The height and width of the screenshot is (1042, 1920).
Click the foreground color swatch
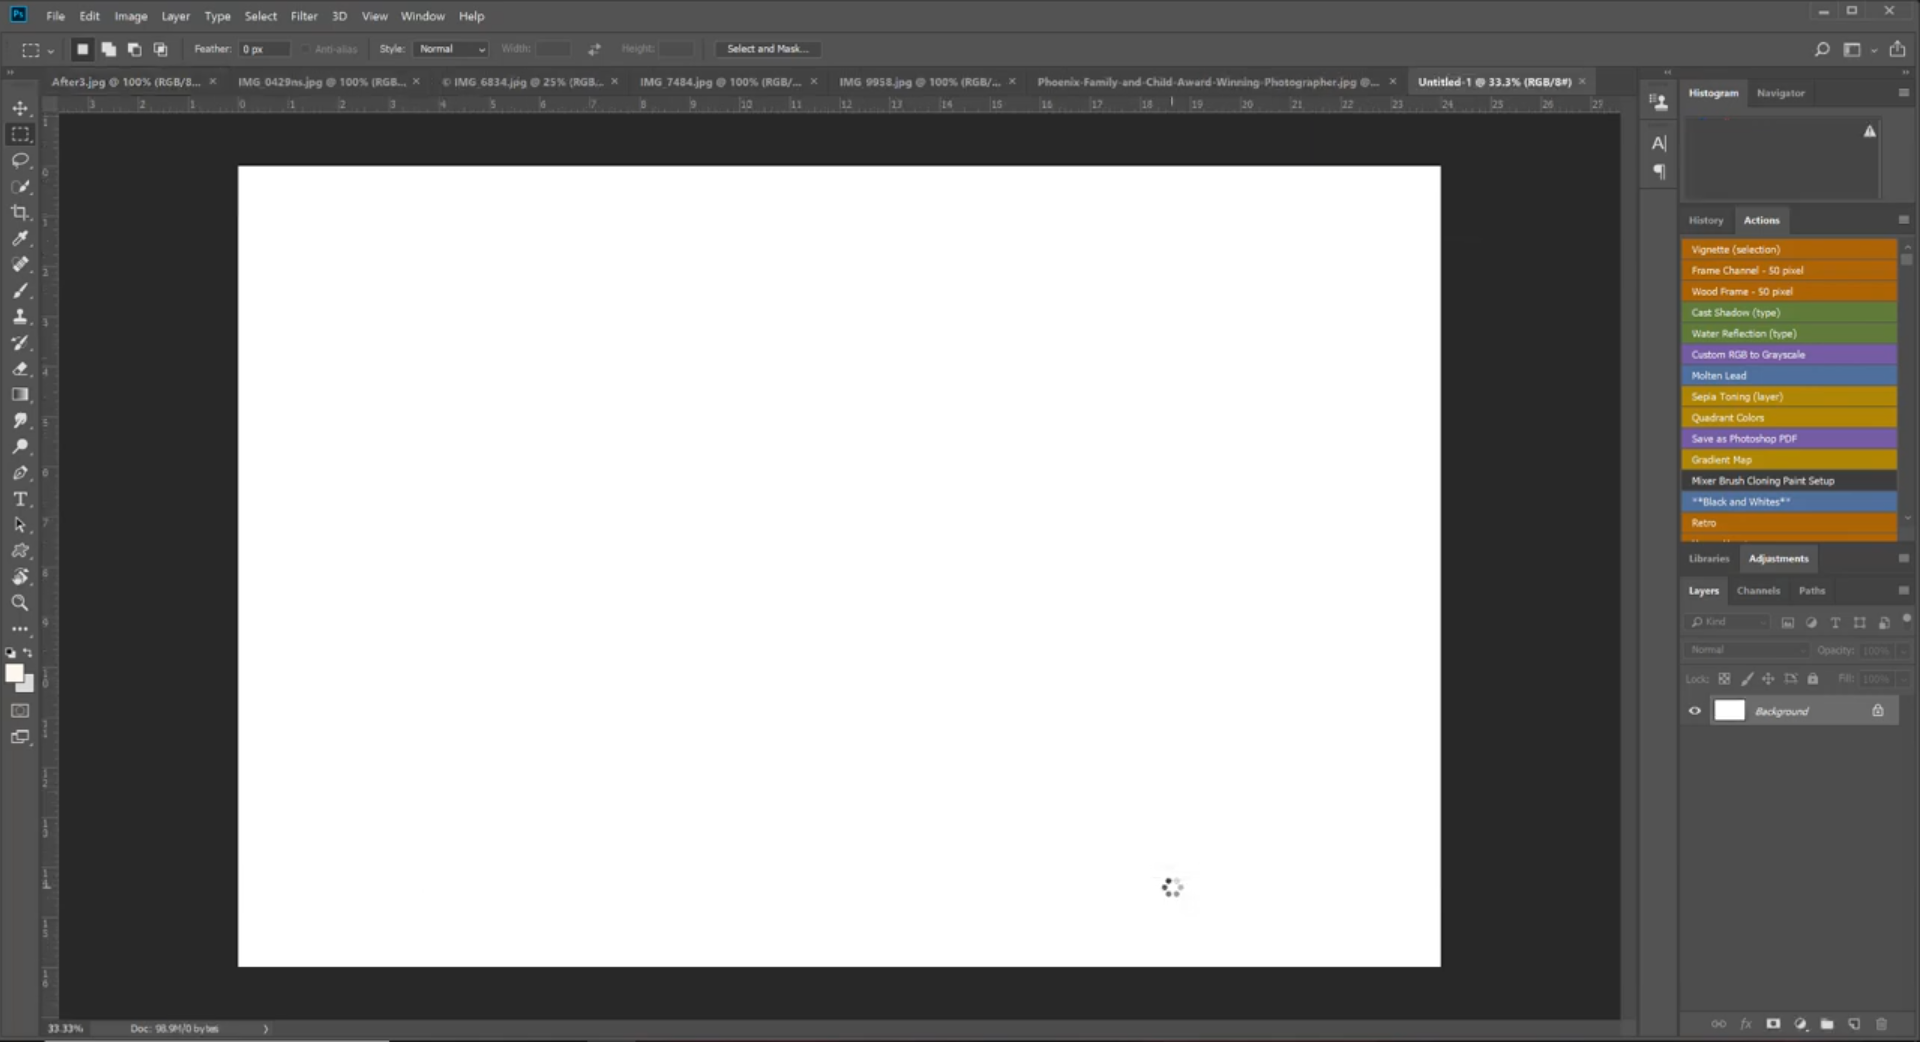tap(15, 672)
